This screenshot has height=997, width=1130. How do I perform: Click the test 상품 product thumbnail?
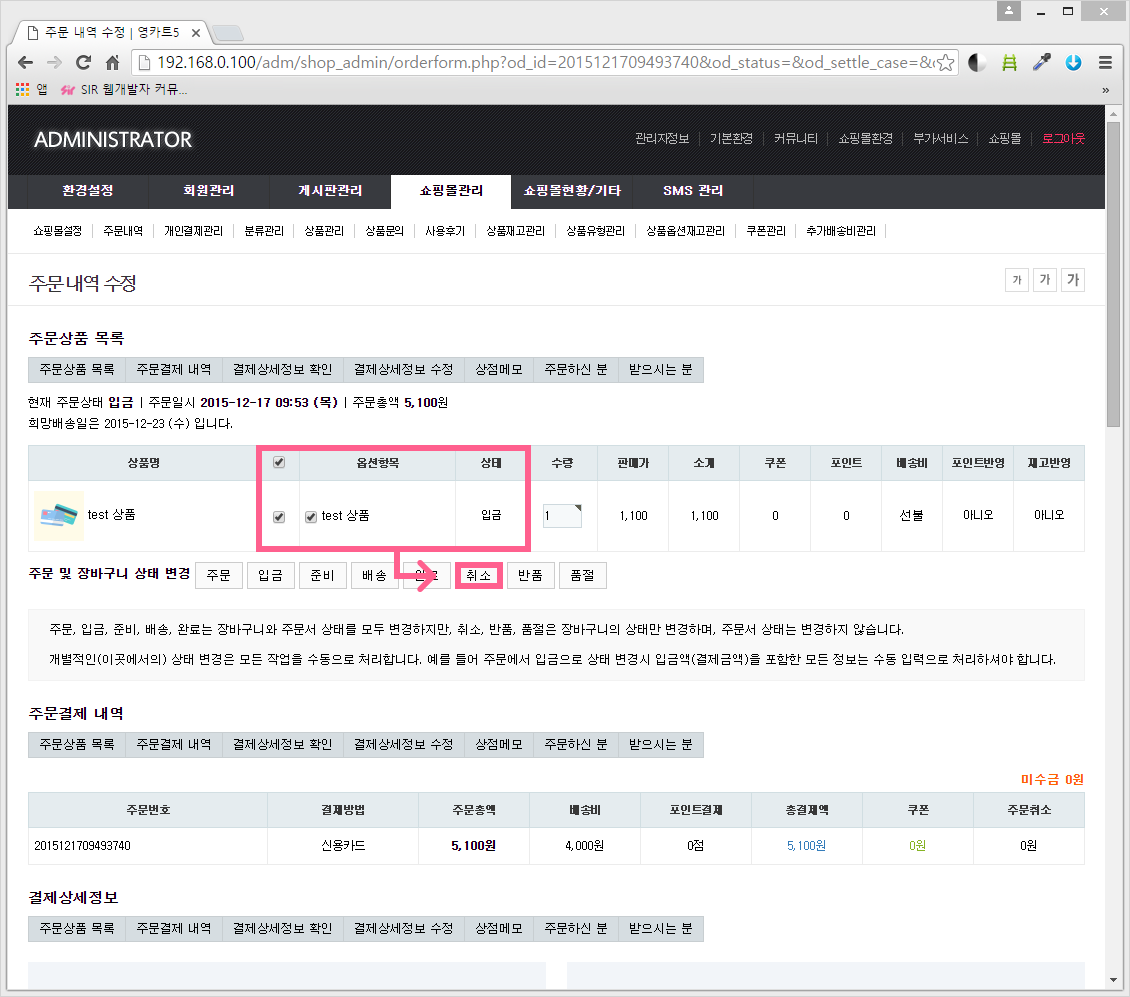59,515
